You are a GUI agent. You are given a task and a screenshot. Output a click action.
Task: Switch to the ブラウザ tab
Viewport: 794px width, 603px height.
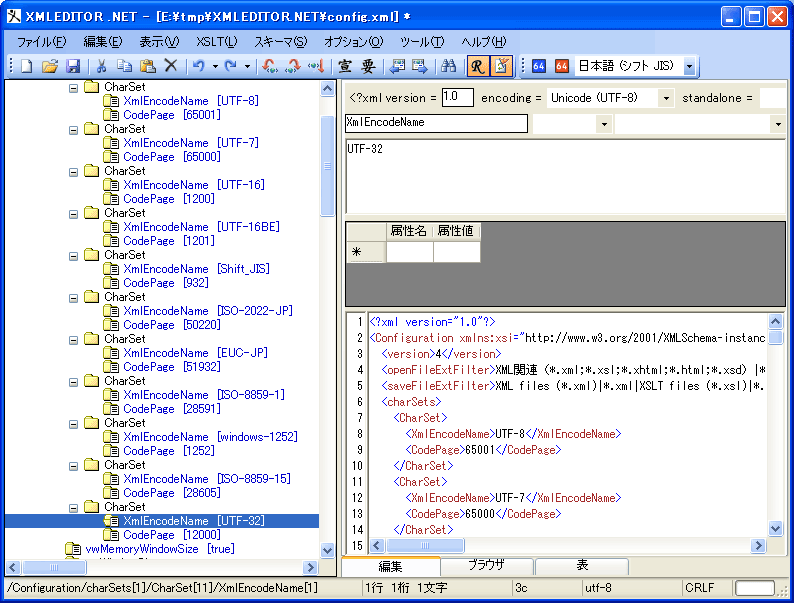click(487, 566)
